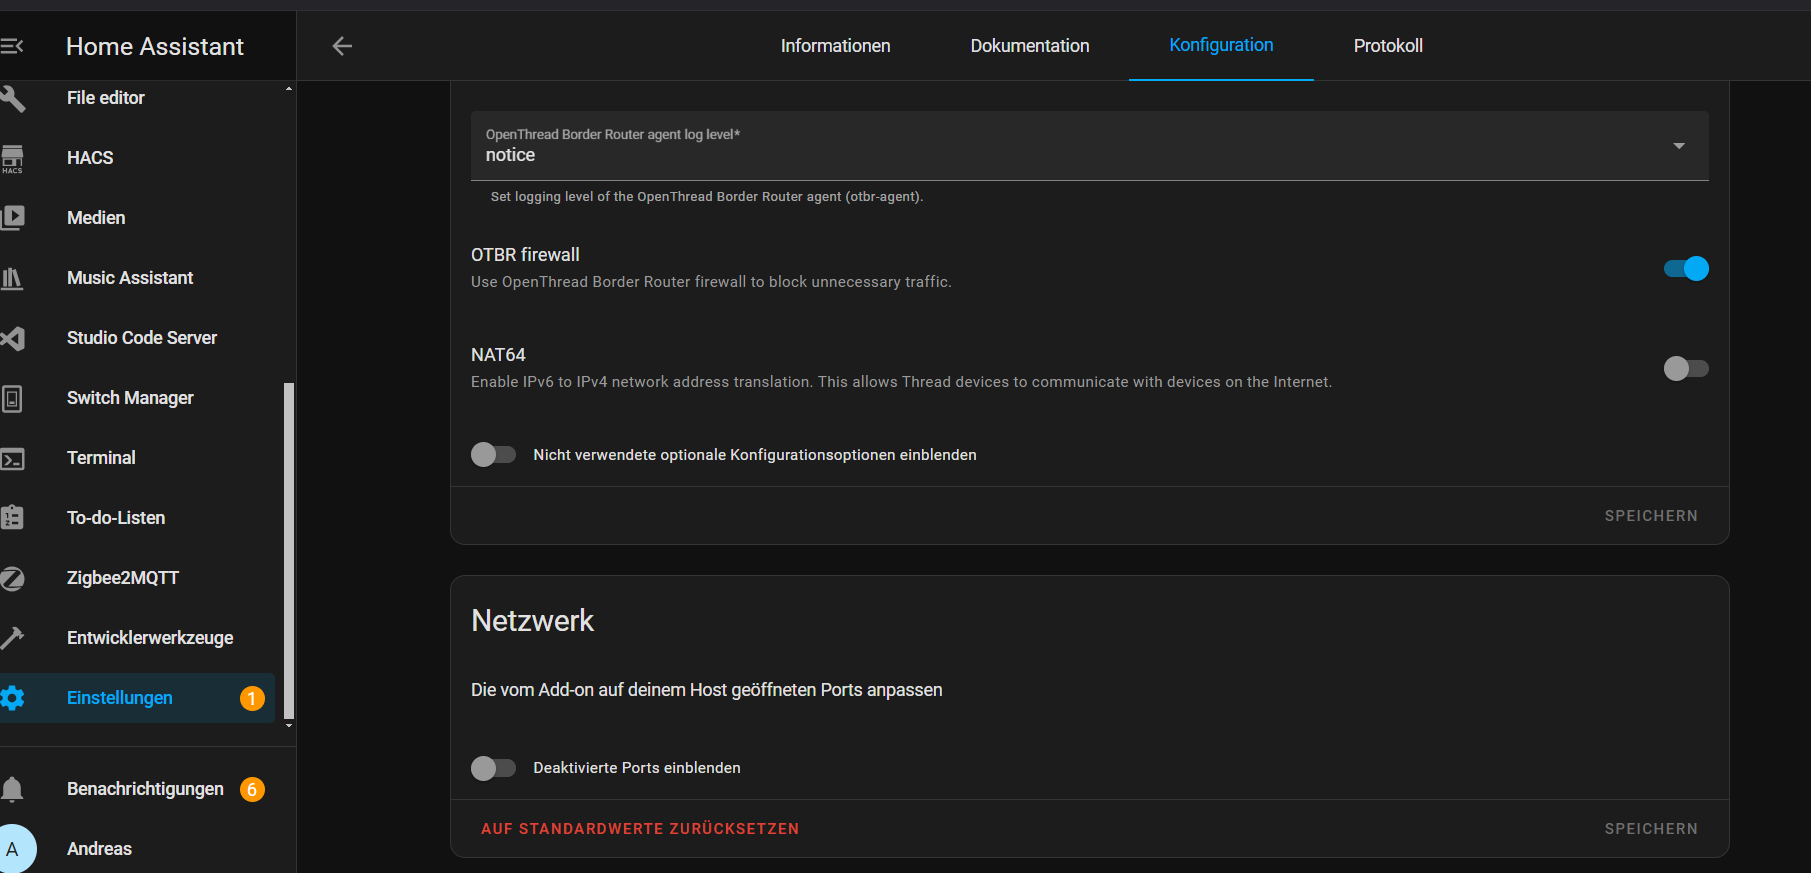Click the Entwicklerwerkzeuge hammer icon
Screen dimensions: 1811x873
tap(12, 638)
